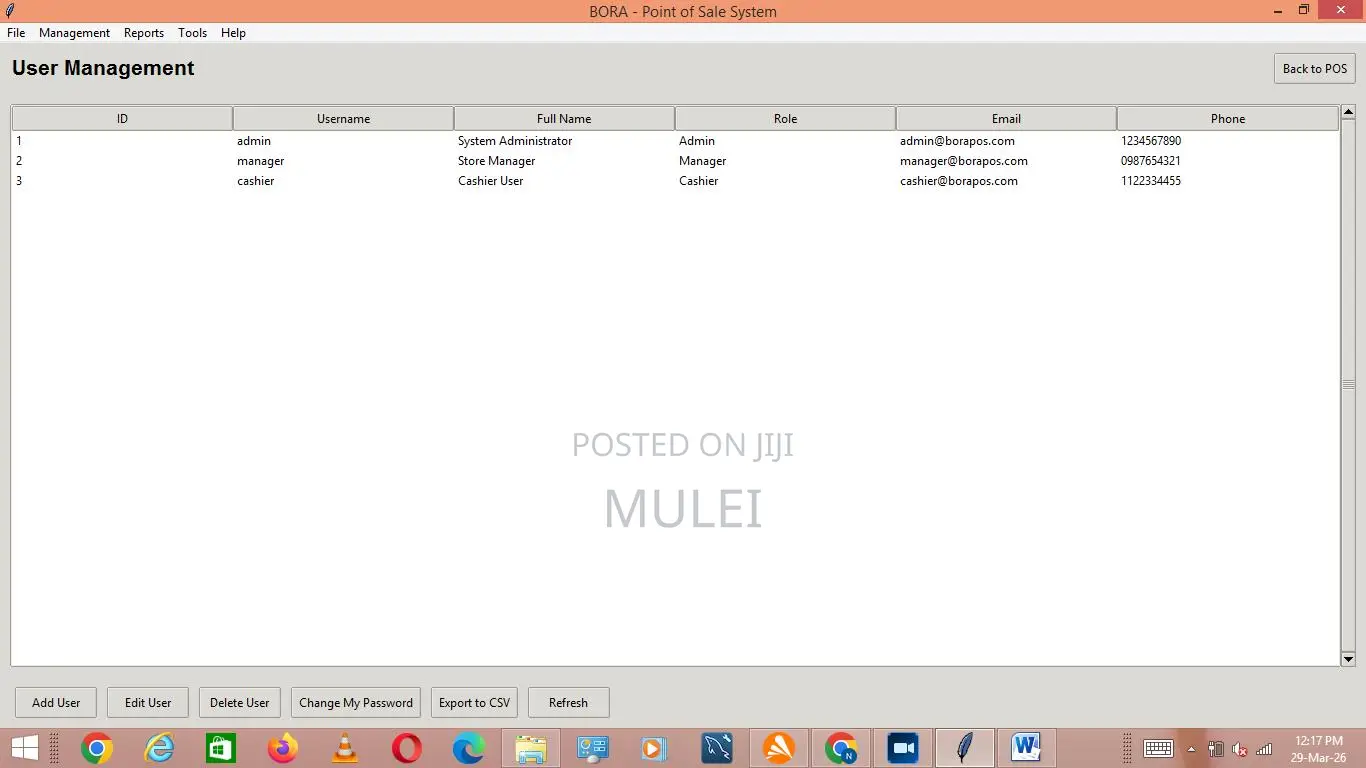1366x768 pixels.
Task: Click the Edit User button
Action: 148,703
